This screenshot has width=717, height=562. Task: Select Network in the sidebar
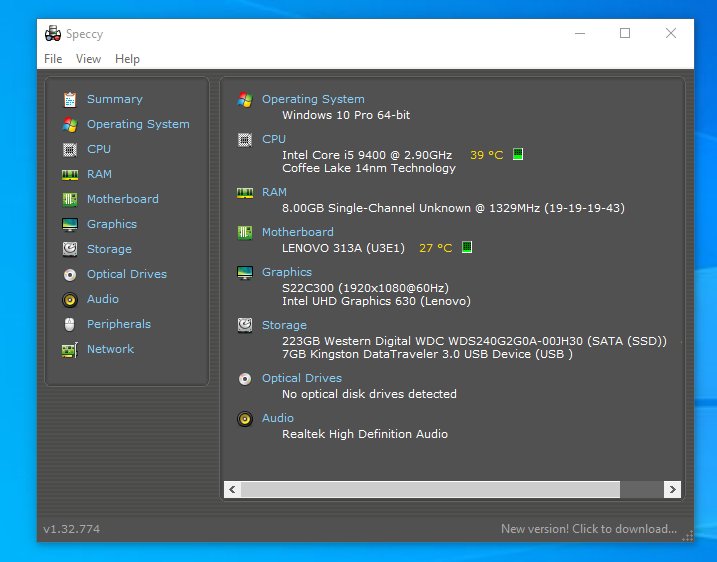(110, 349)
